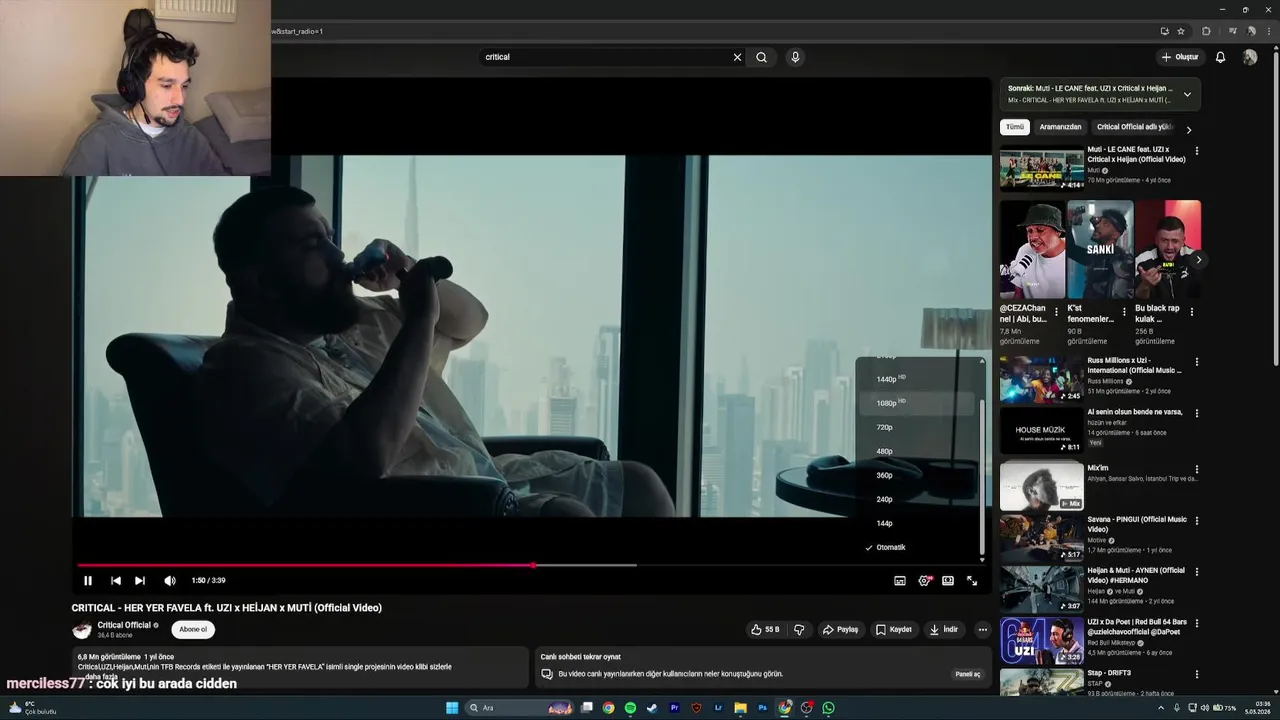The height and width of the screenshot is (720, 1280).
Task: Select the checked Otomatik quality option
Action: coord(917,547)
